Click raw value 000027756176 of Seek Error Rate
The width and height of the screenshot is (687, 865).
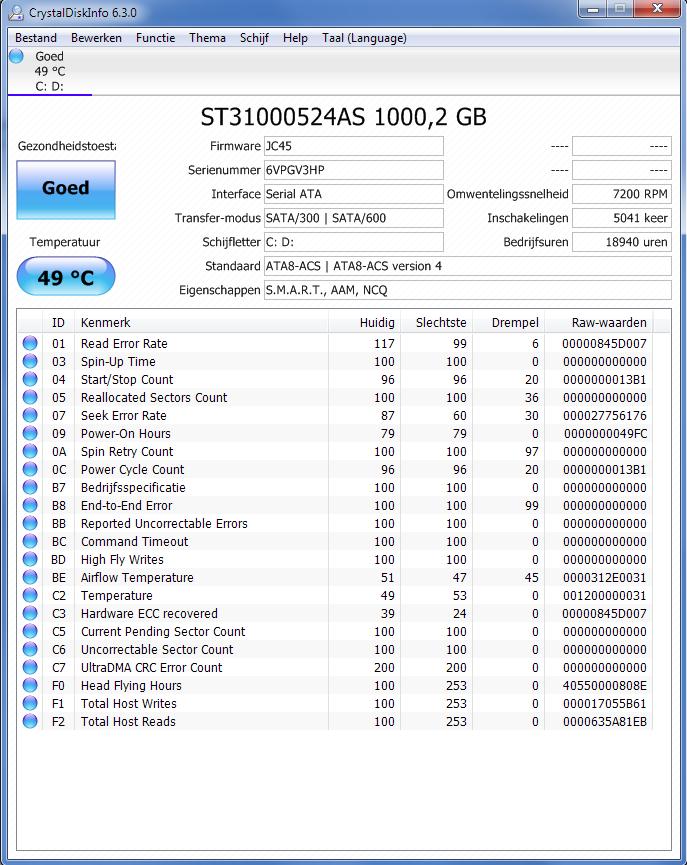click(x=605, y=416)
